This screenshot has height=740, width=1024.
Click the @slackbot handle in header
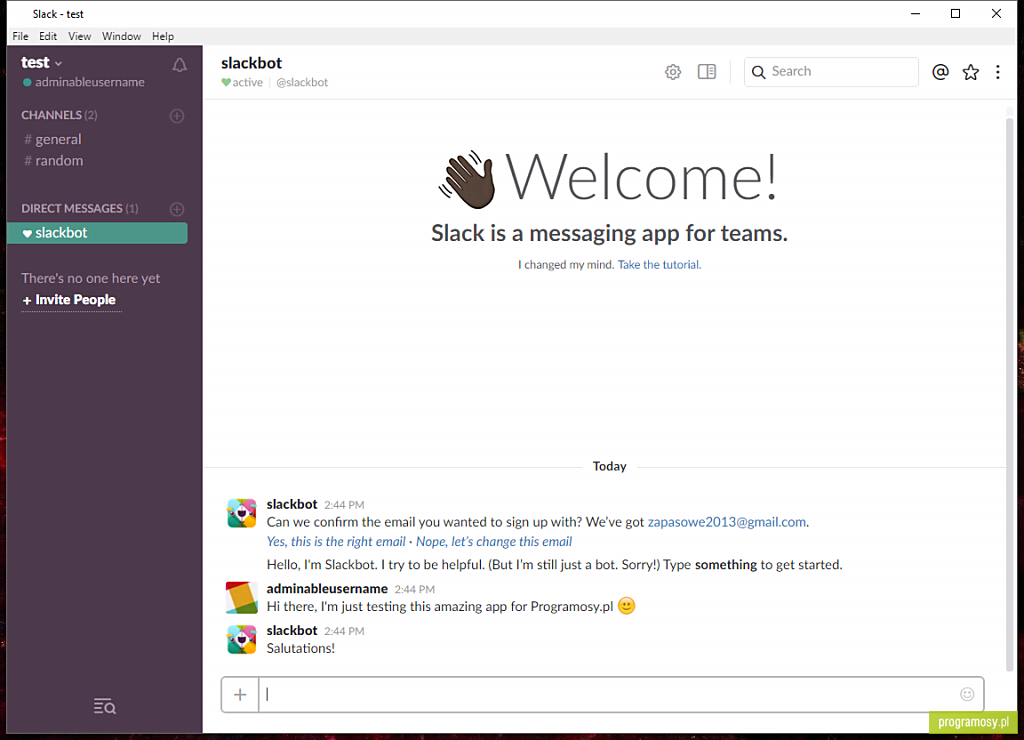point(302,82)
